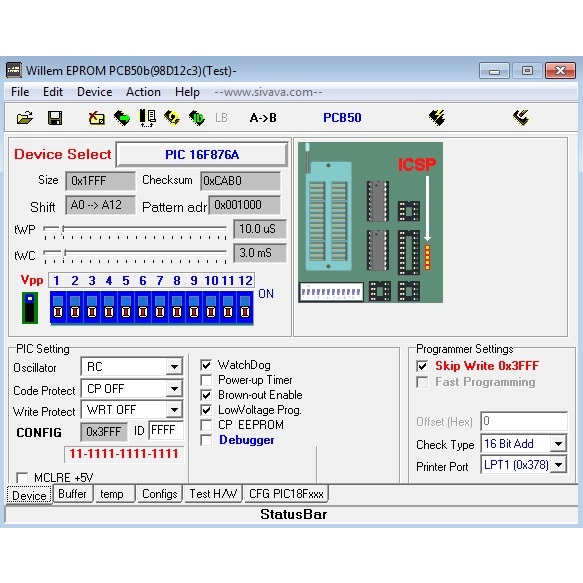Click the chip check-mark verify icon

521,118
